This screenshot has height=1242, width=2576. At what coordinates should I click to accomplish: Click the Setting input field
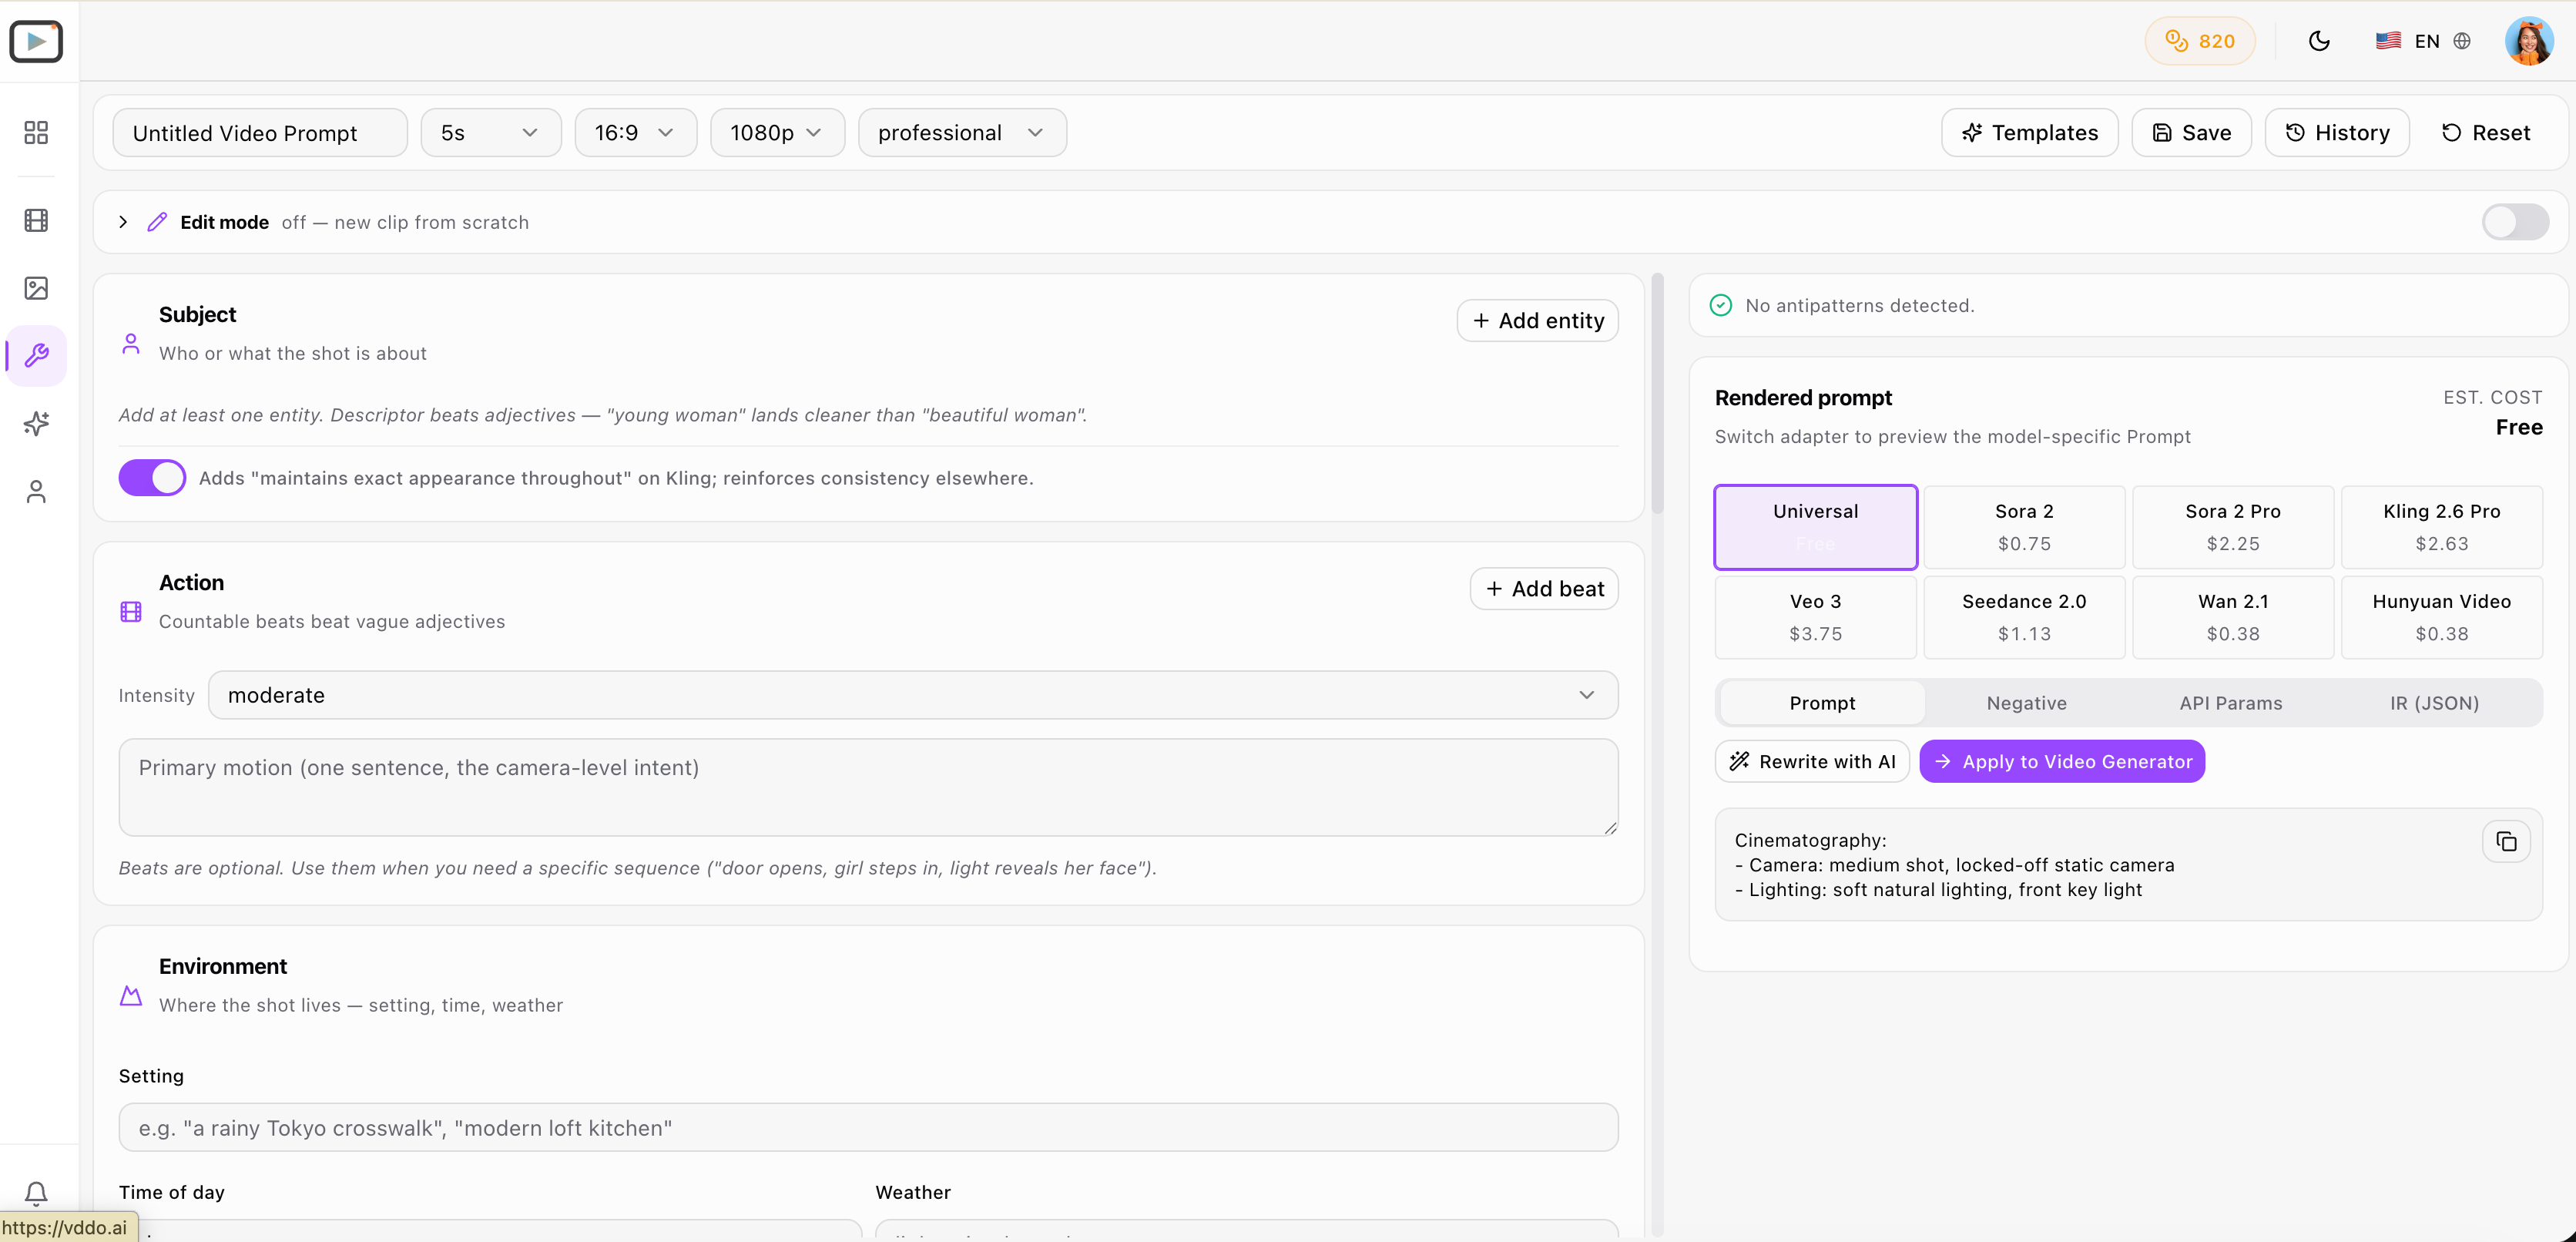(x=868, y=1127)
